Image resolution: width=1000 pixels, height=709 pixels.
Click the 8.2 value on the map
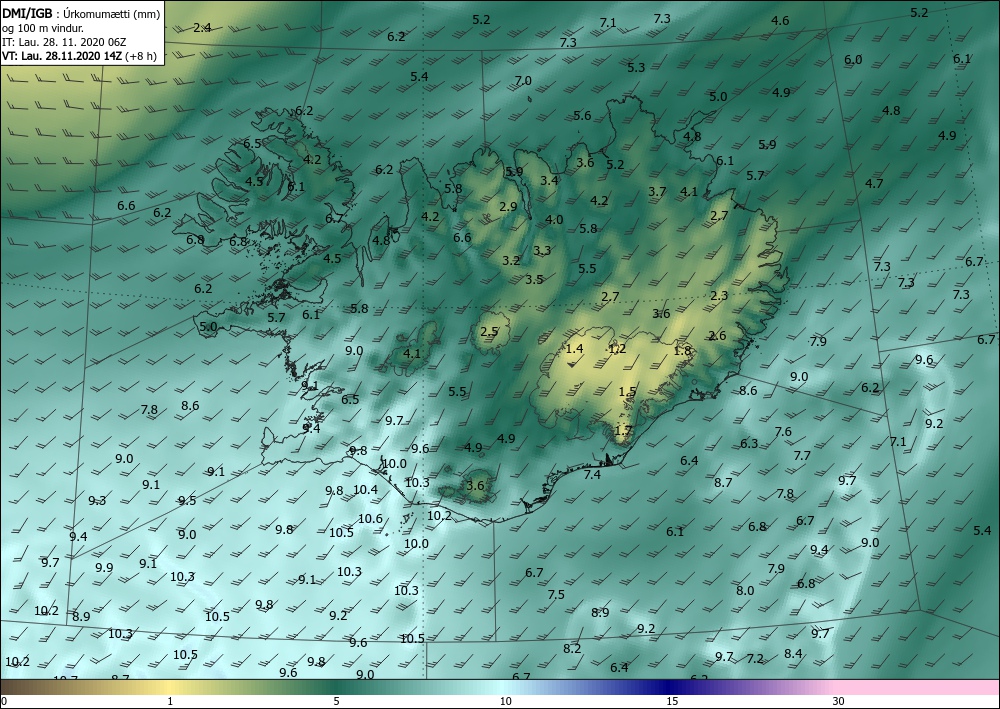[x=572, y=648]
